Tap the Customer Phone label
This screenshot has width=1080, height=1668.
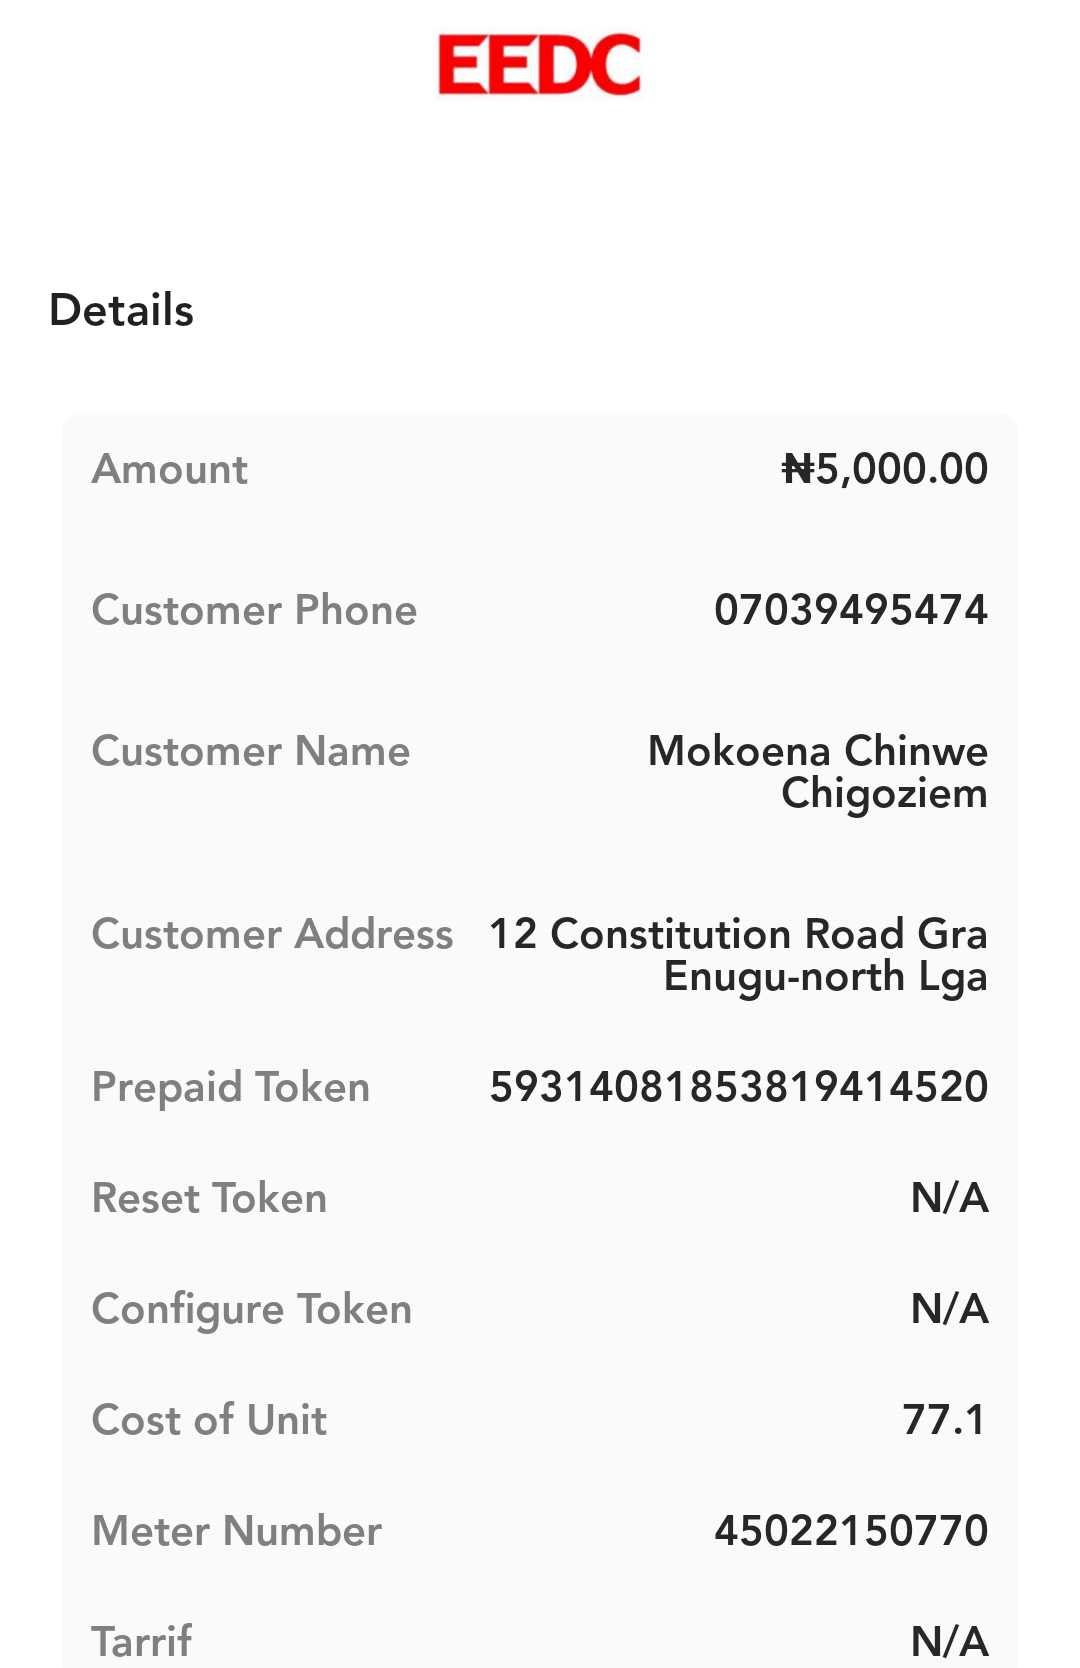pyautogui.click(x=254, y=610)
